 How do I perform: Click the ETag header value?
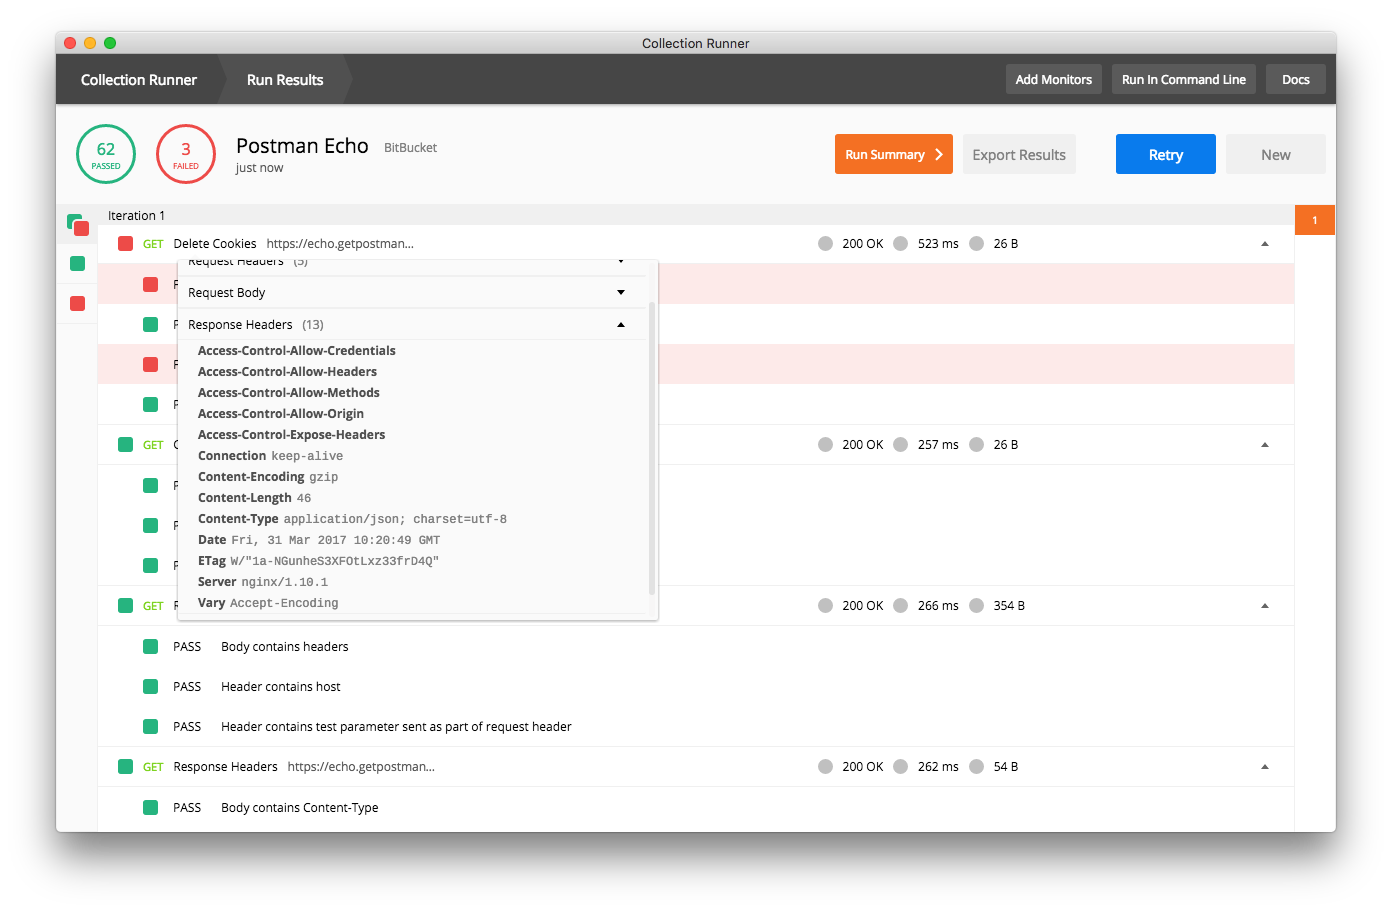point(335,561)
